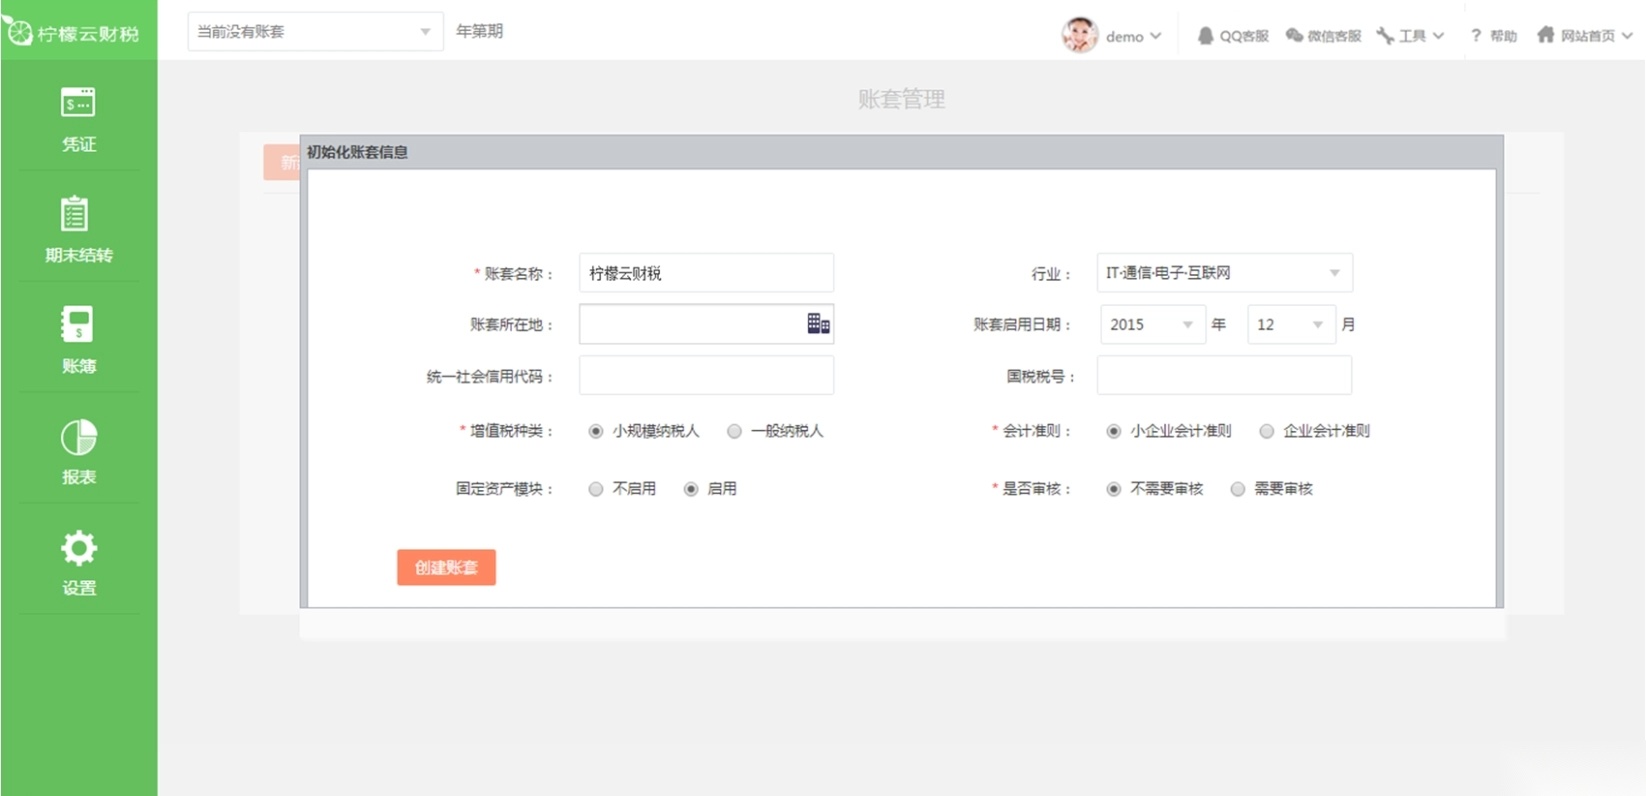Open the 报表 pie chart icon
Screen dimensions: 1646x796
79,437
